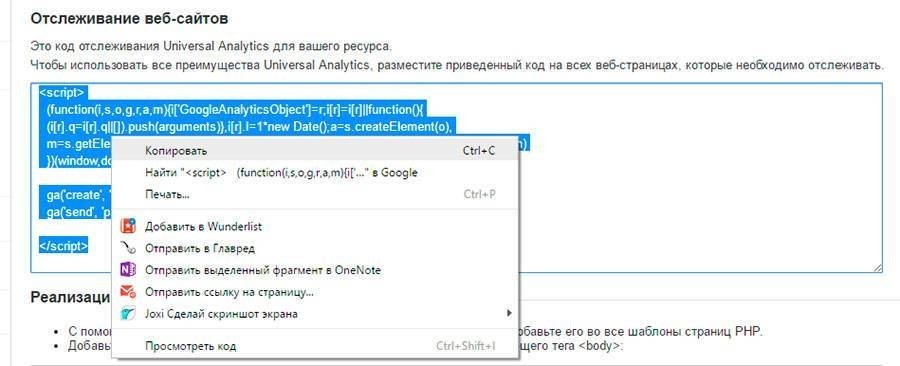Click the sentence Это код отслеживания Universal Analytics
The image size is (900, 366).
[211, 46]
